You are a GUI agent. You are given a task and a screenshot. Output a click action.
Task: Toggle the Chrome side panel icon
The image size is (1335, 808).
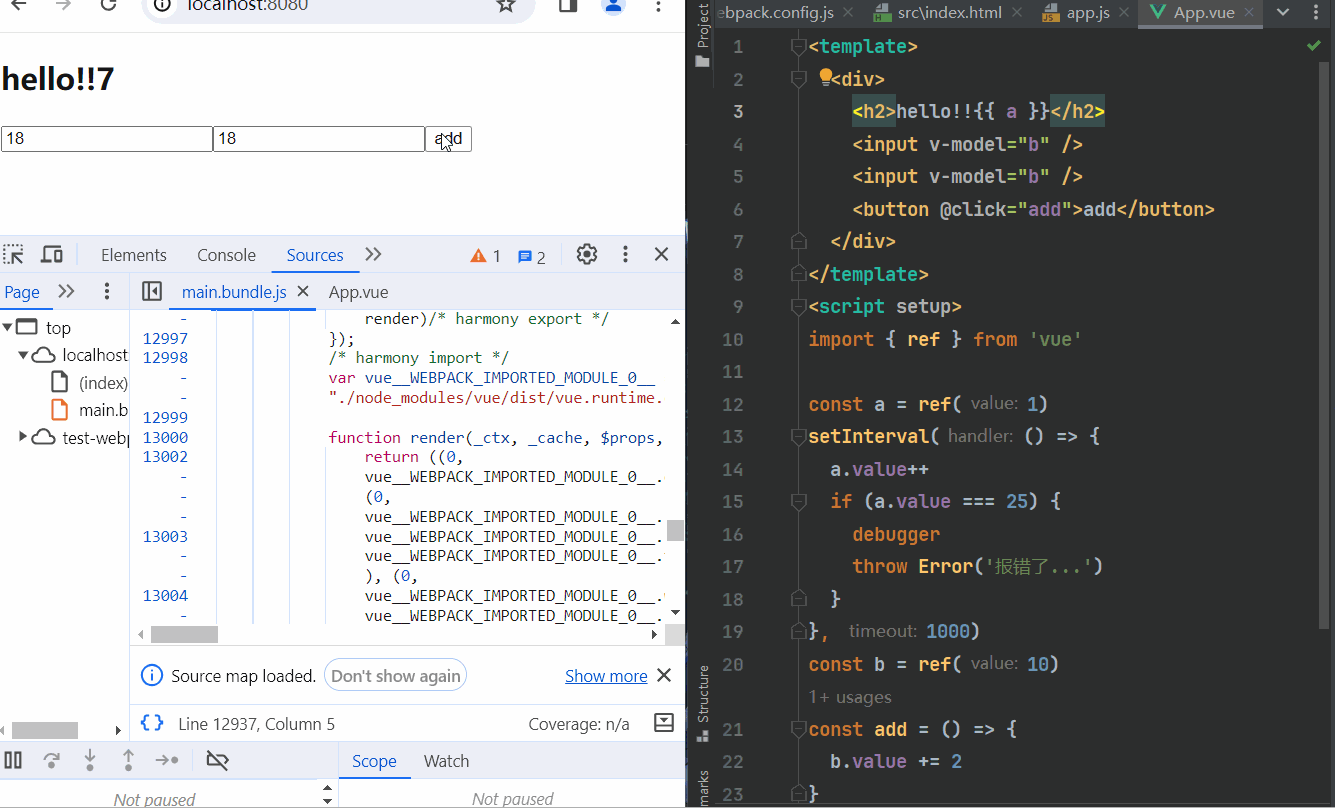pyautogui.click(x=568, y=6)
